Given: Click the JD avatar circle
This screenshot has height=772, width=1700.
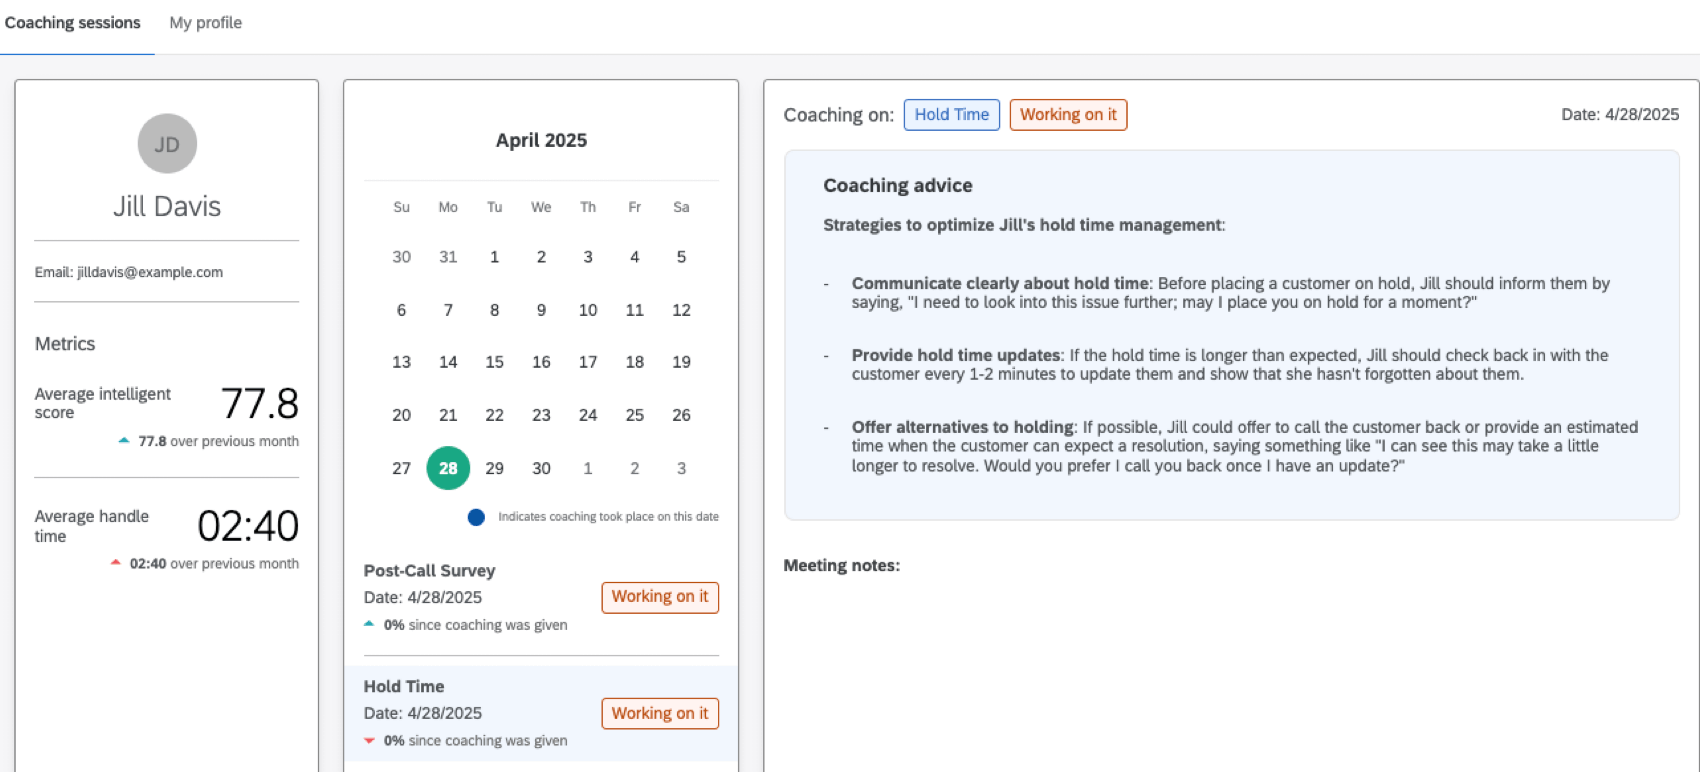Looking at the screenshot, I should click(166, 143).
